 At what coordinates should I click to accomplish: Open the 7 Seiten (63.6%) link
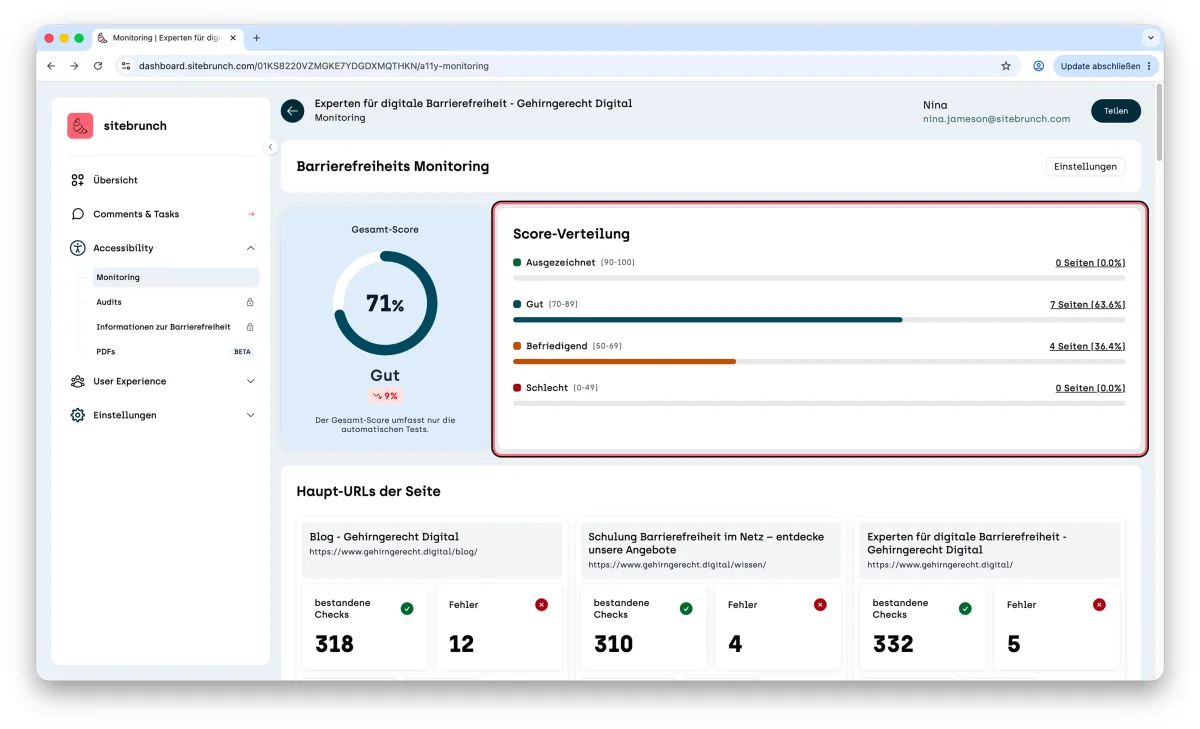[x=1087, y=304]
